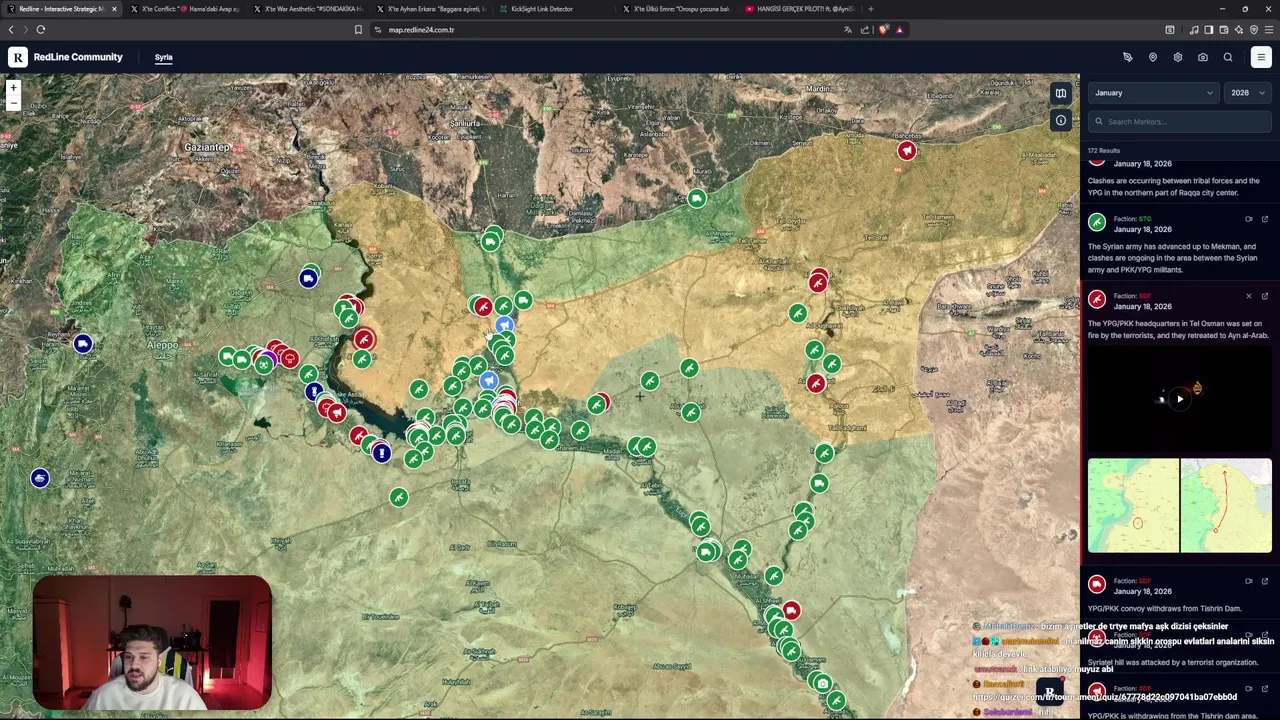Select 'Clashes are occurring between tribal forces' entry
1280x720 pixels.
1174,186
